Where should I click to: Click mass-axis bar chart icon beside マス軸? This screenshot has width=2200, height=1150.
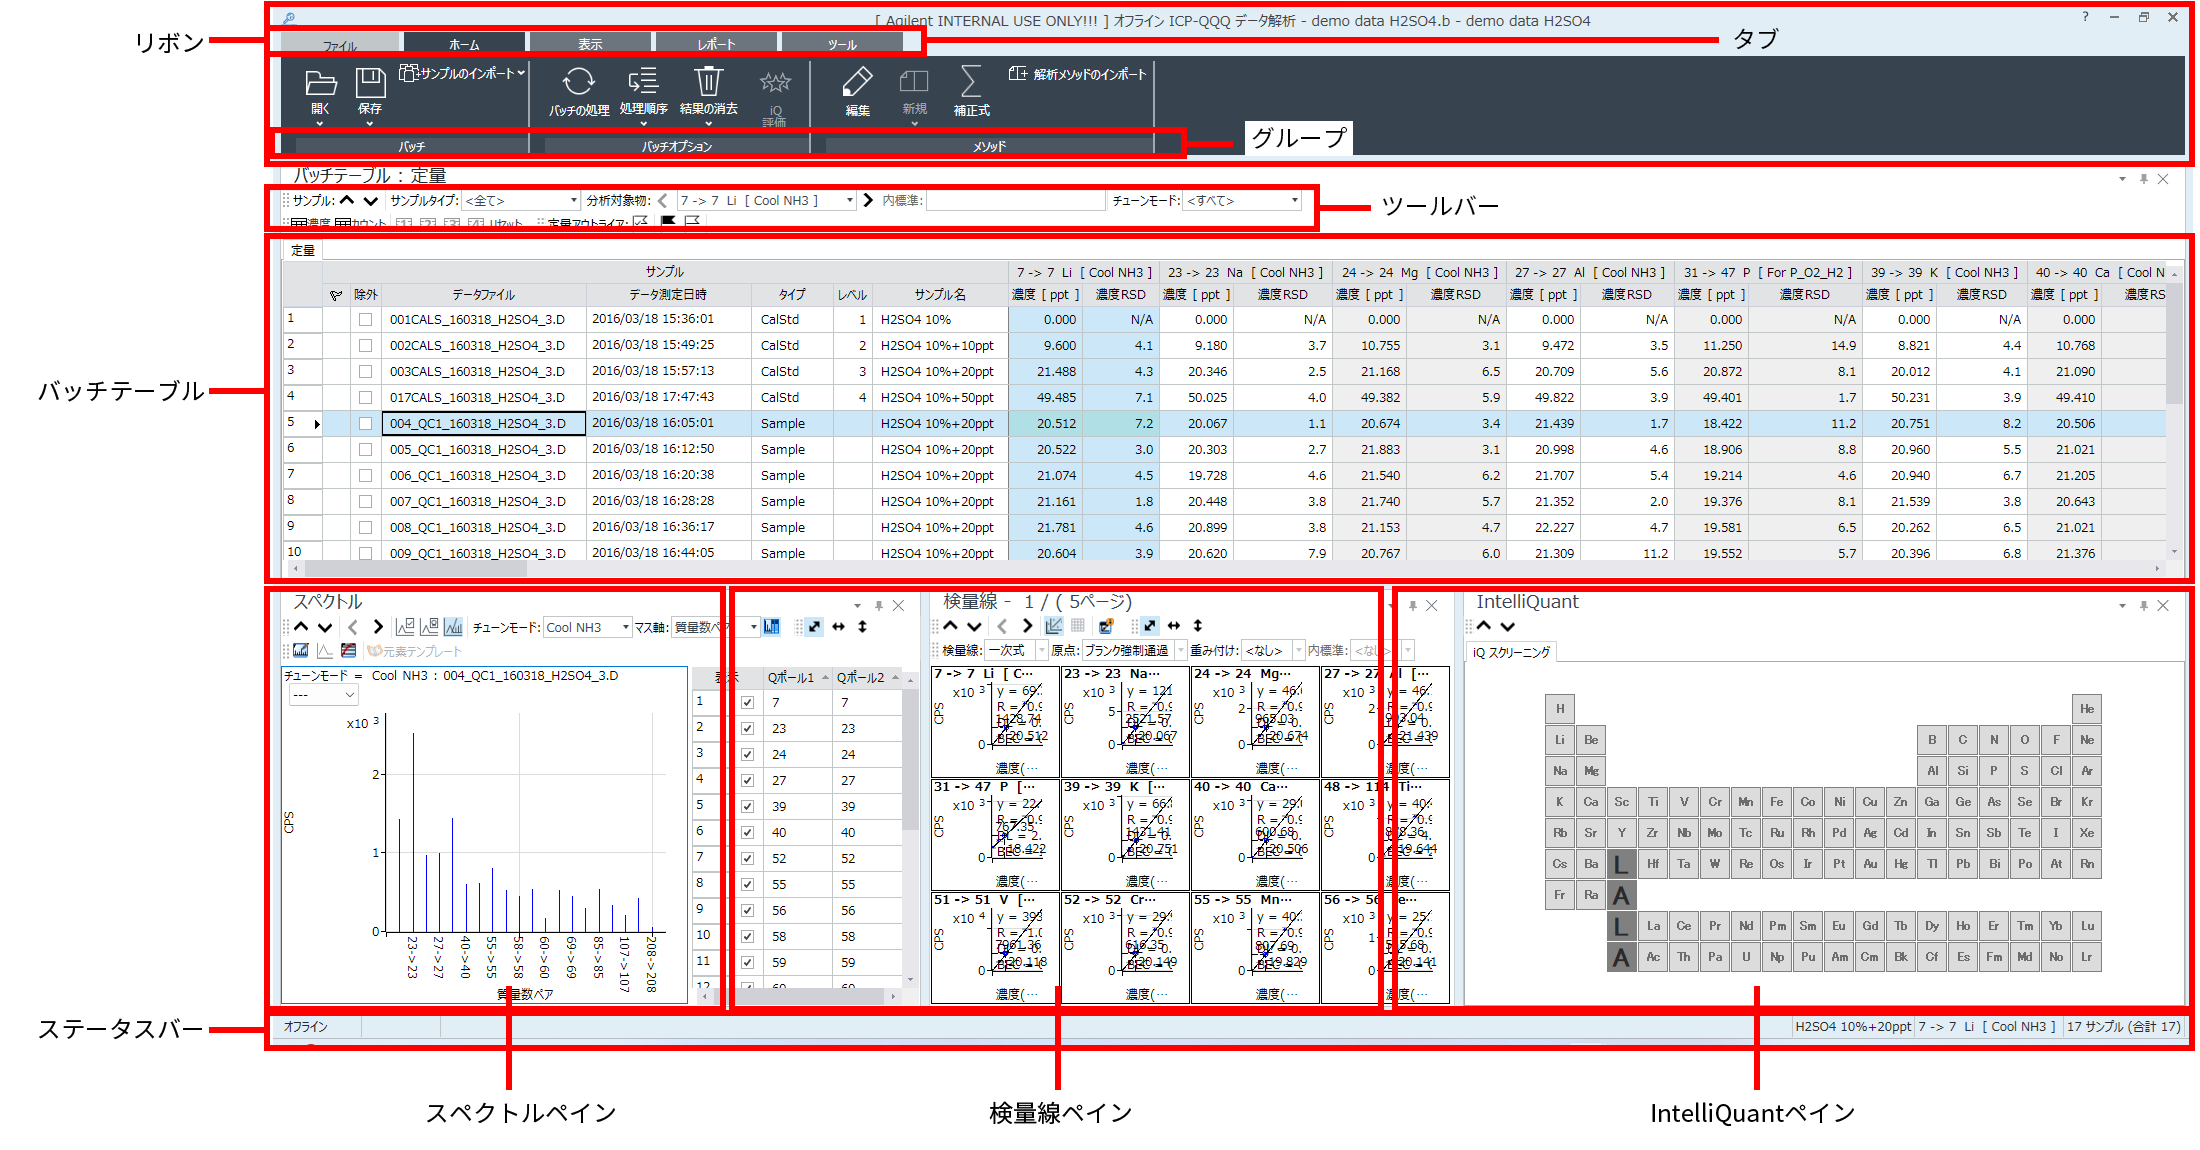(x=772, y=627)
